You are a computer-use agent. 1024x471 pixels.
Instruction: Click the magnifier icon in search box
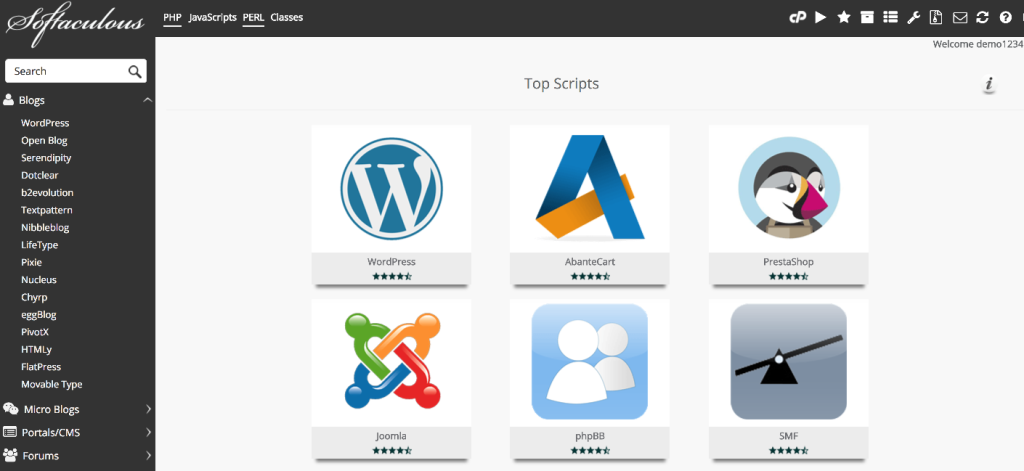click(x=135, y=71)
